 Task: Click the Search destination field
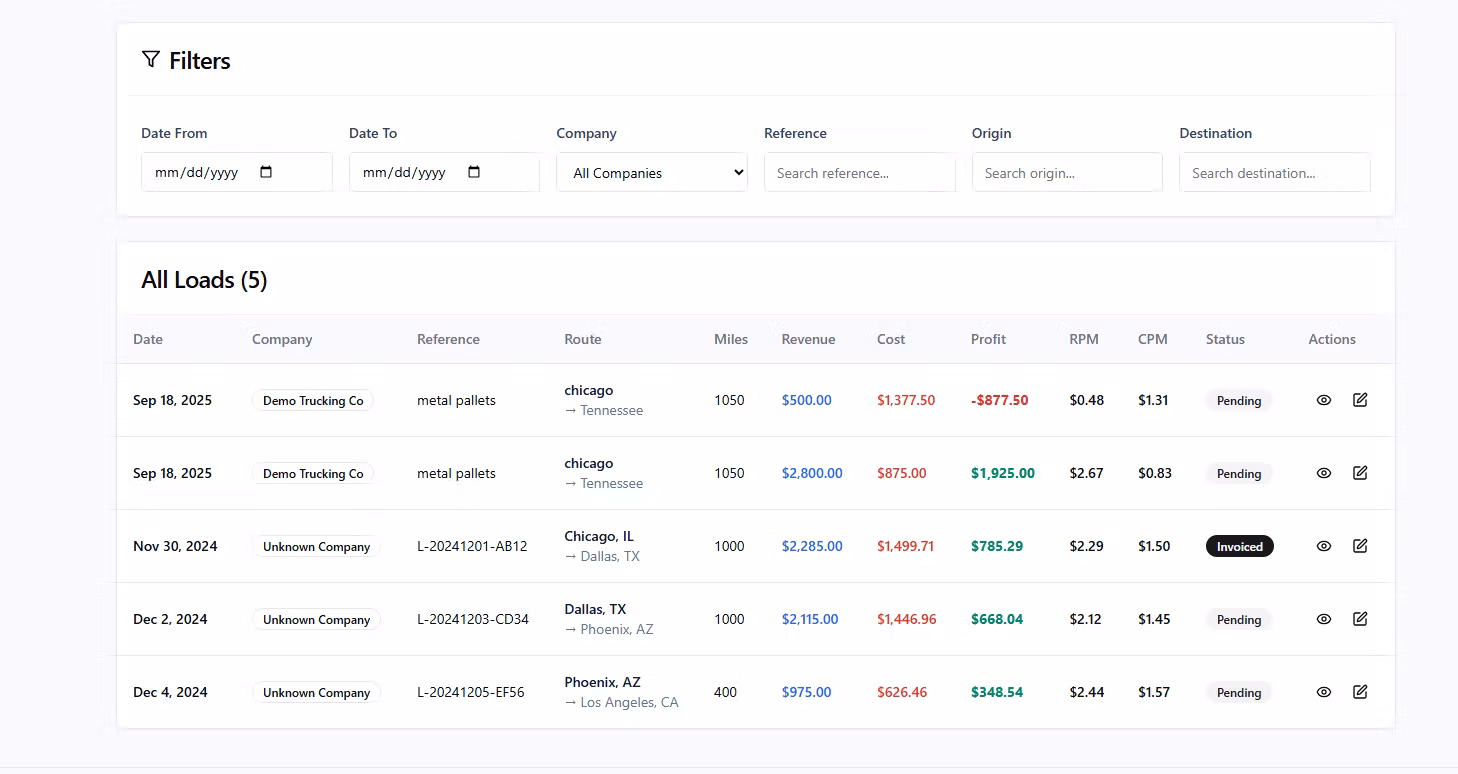coord(1274,172)
